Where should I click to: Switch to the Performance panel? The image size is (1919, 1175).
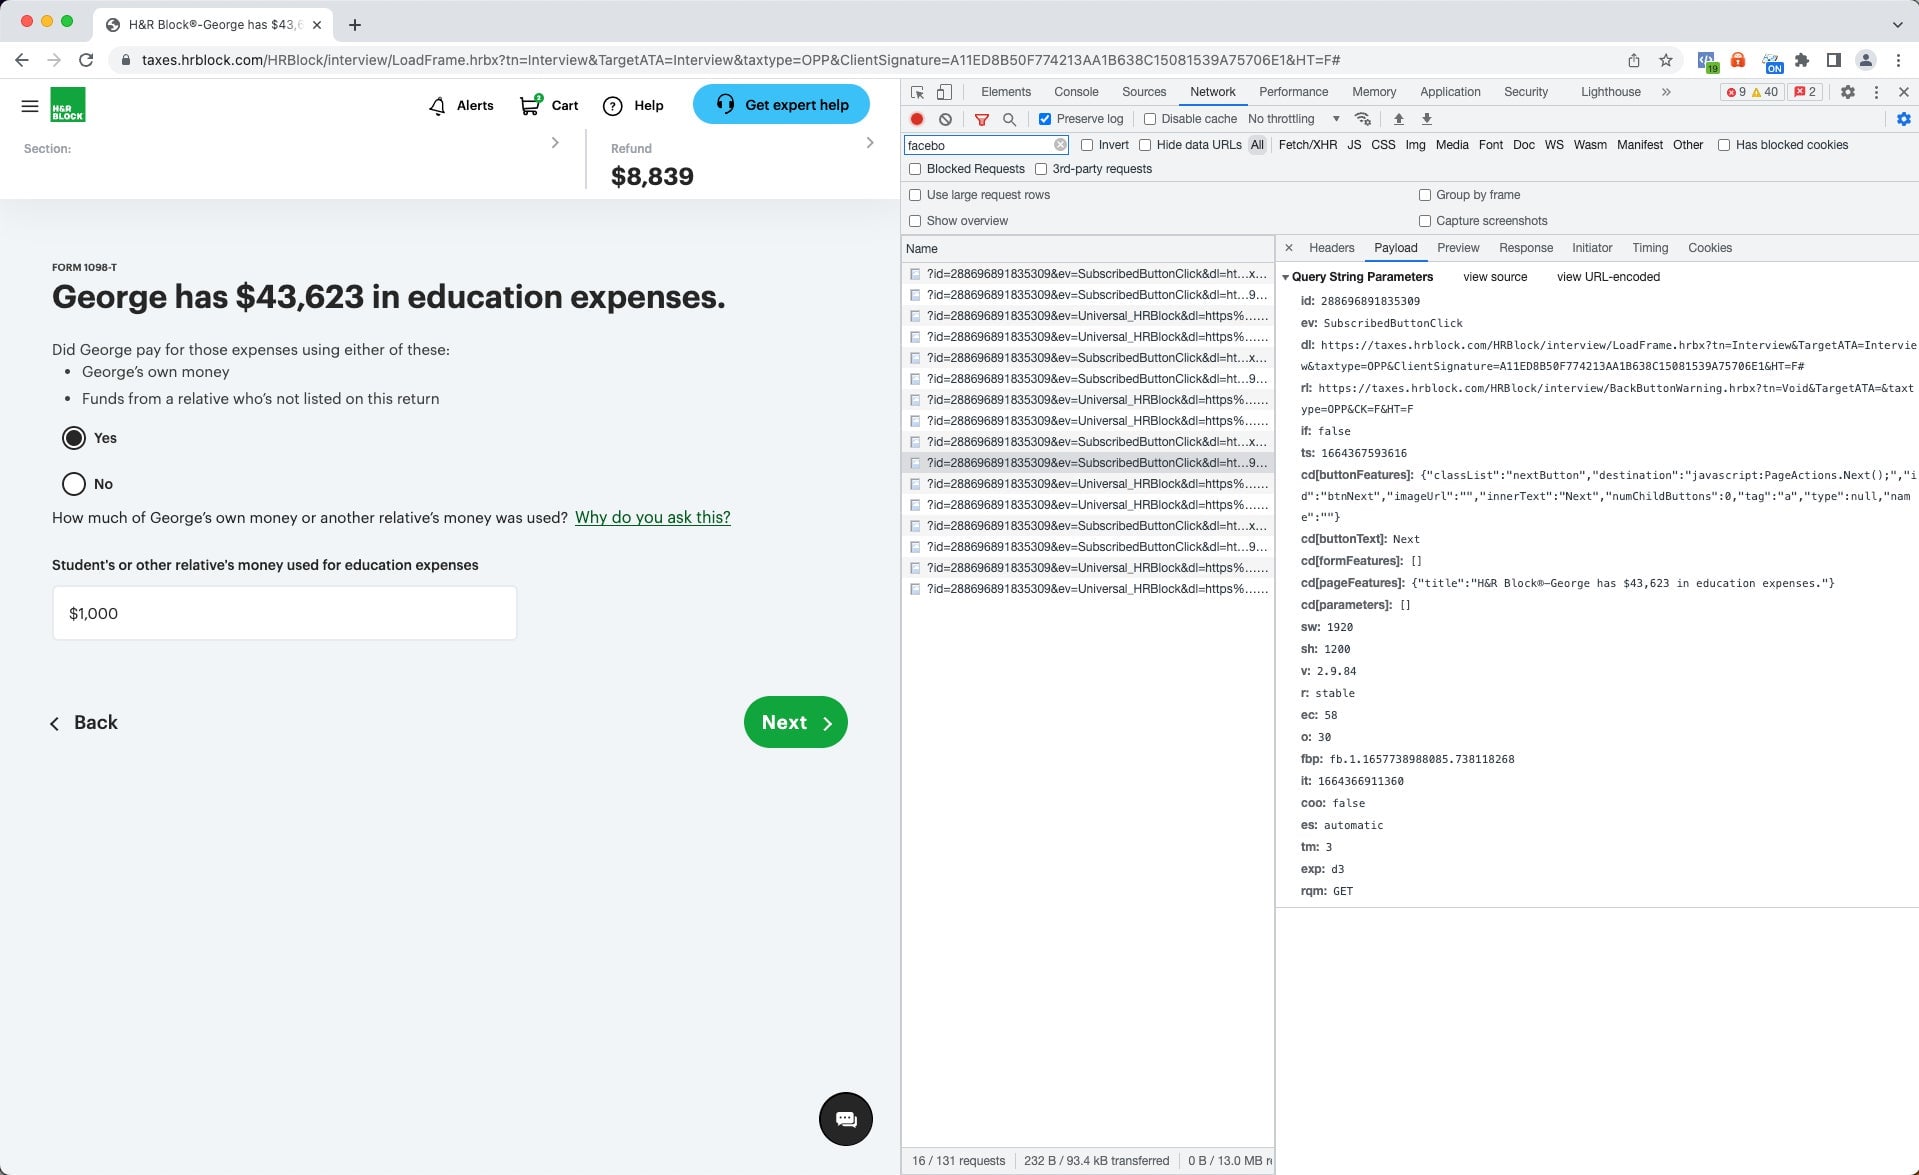(x=1293, y=92)
